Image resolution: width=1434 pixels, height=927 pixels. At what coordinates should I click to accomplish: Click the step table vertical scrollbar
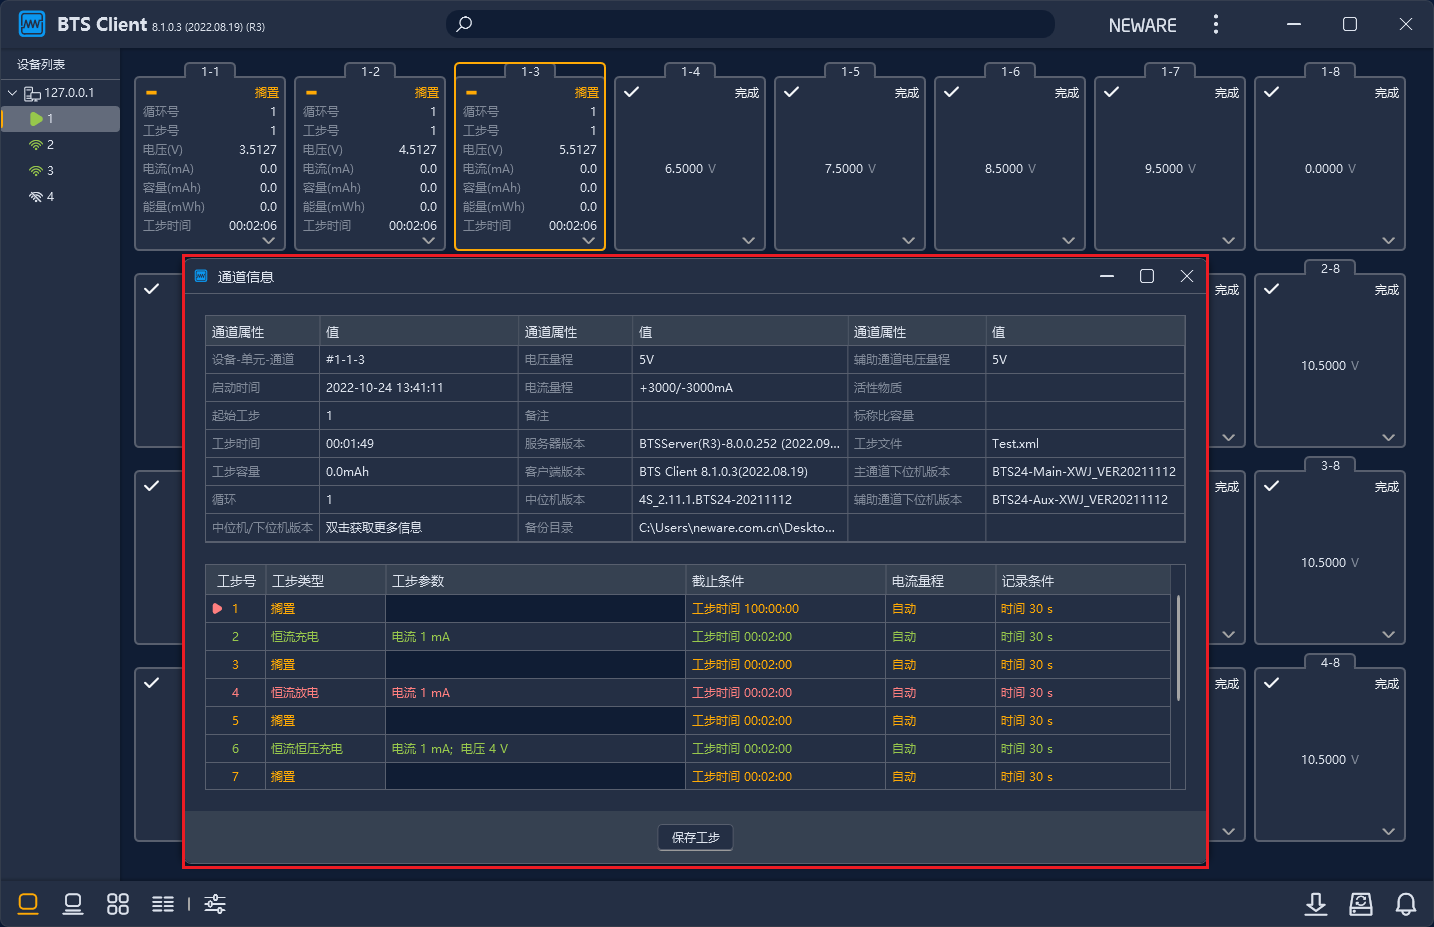1178,648
